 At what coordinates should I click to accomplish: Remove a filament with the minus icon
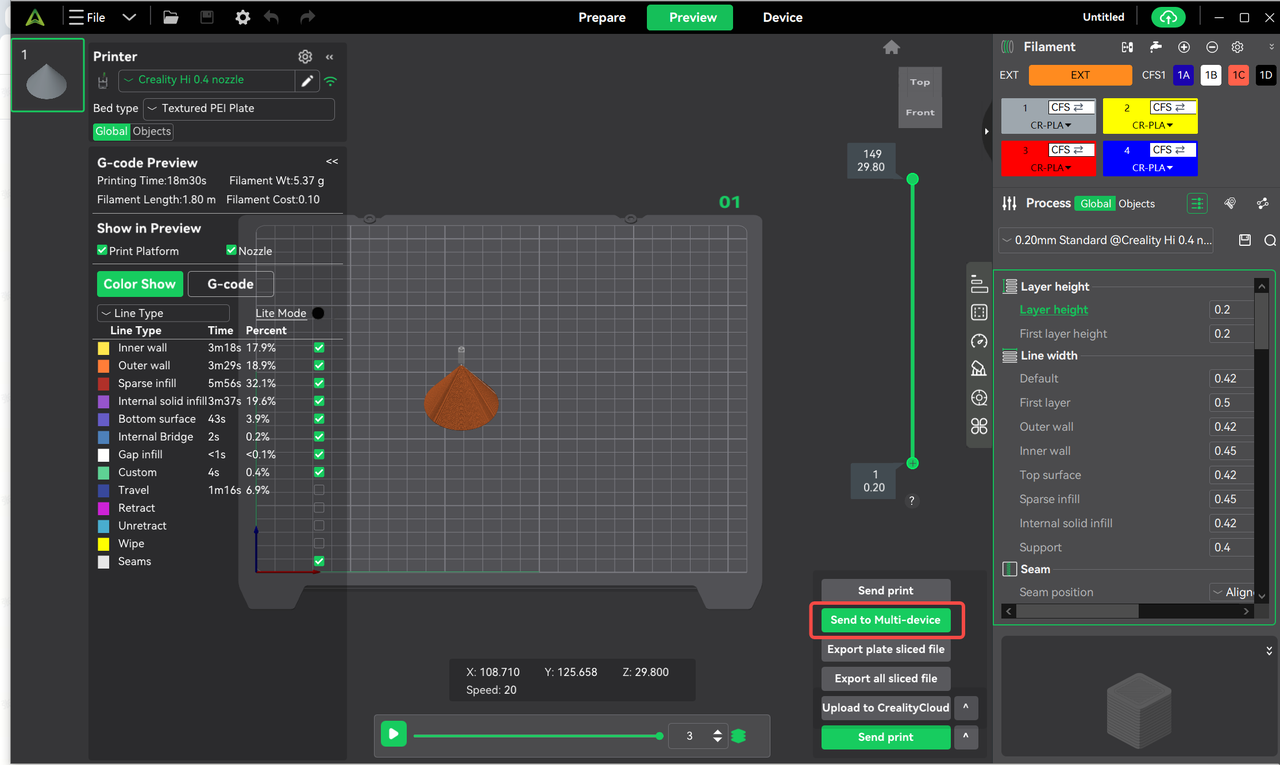click(x=1212, y=47)
